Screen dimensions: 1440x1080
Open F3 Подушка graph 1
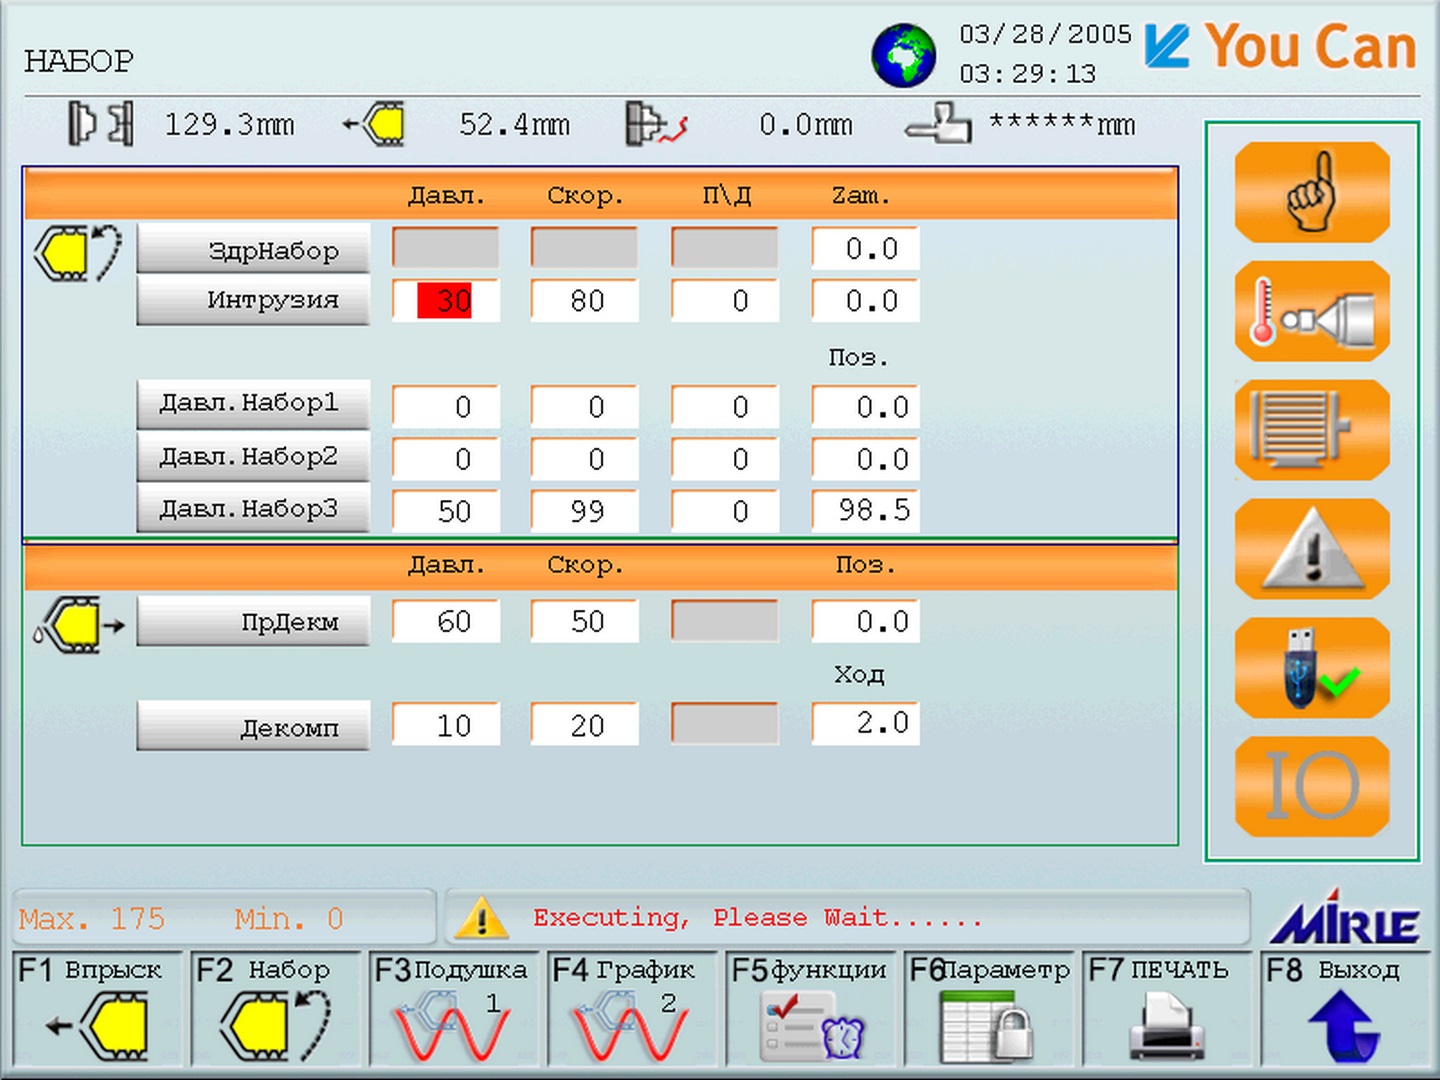[x=453, y=1008]
